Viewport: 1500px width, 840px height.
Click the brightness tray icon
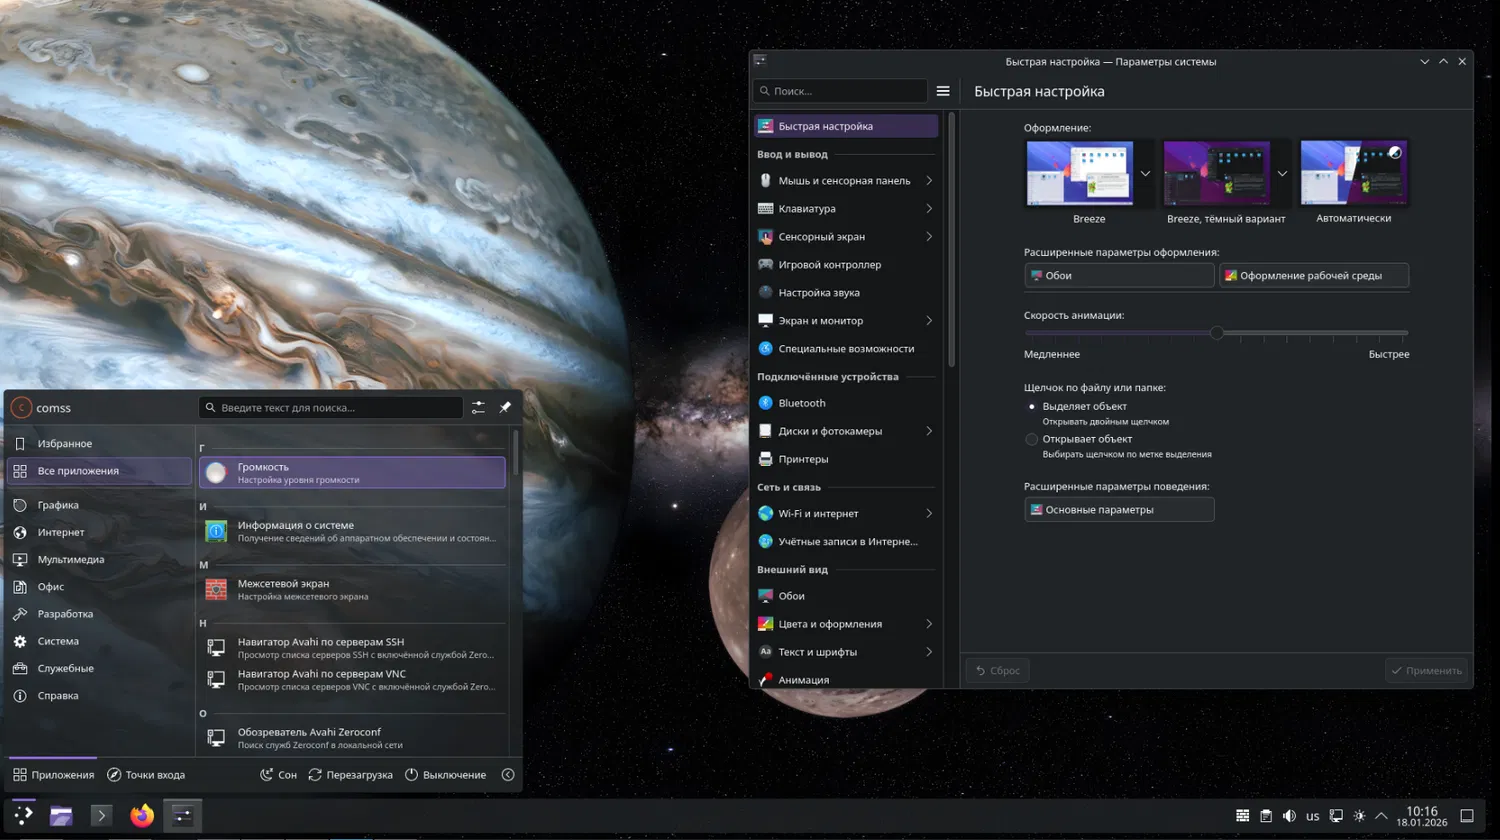pos(1359,816)
